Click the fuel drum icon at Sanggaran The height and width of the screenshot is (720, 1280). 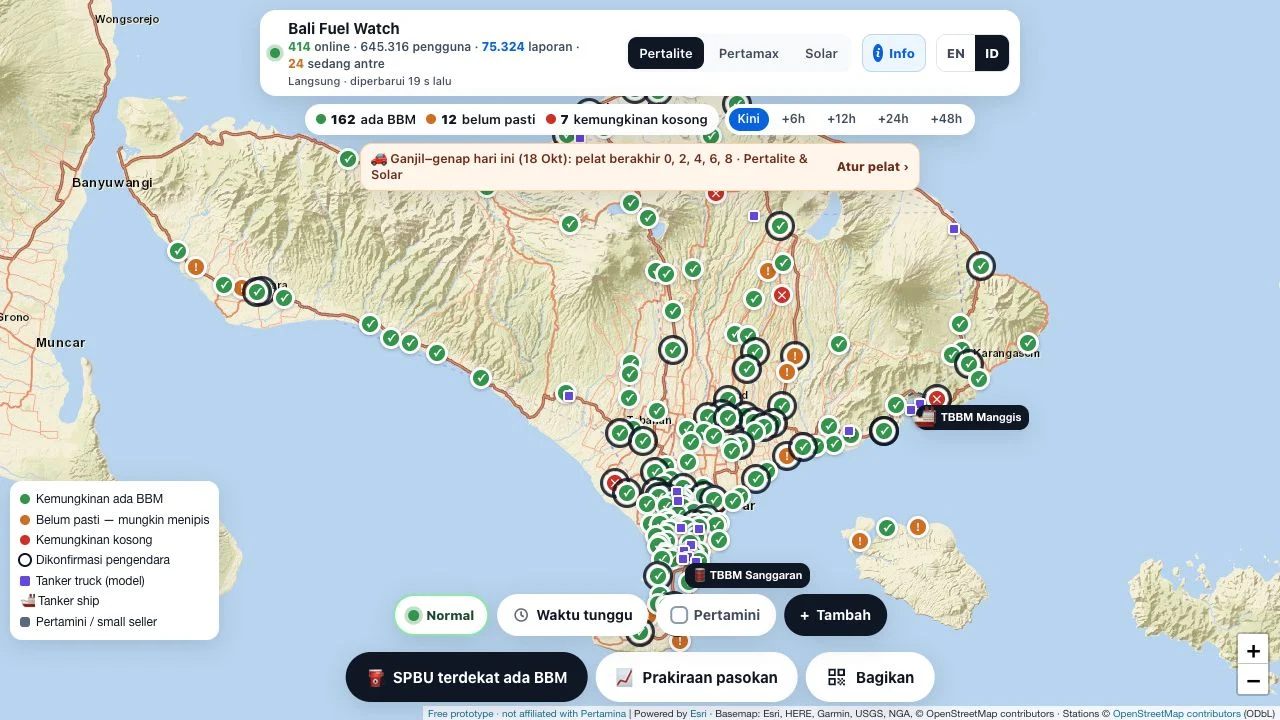click(x=700, y=575)
